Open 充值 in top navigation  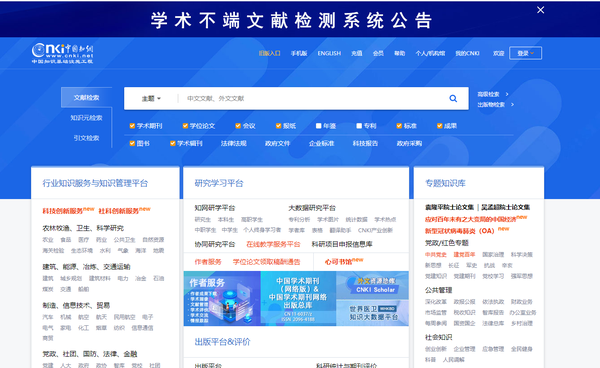(x=357, y=53)
